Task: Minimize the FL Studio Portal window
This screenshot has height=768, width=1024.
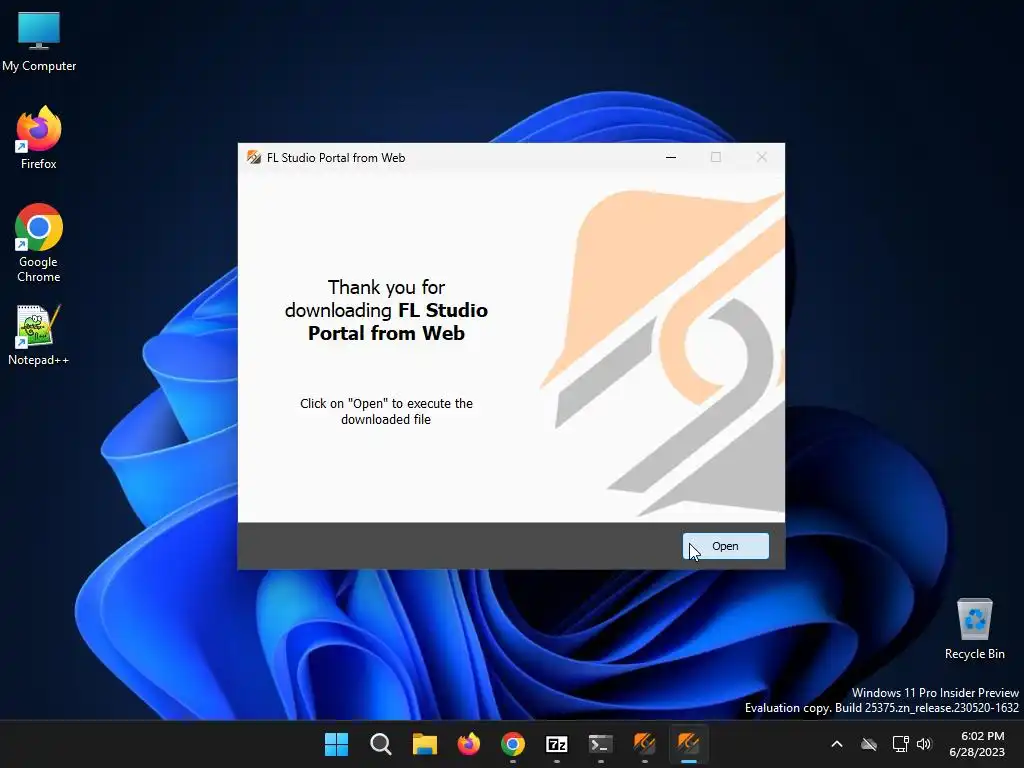Action: tap(671, 157)
